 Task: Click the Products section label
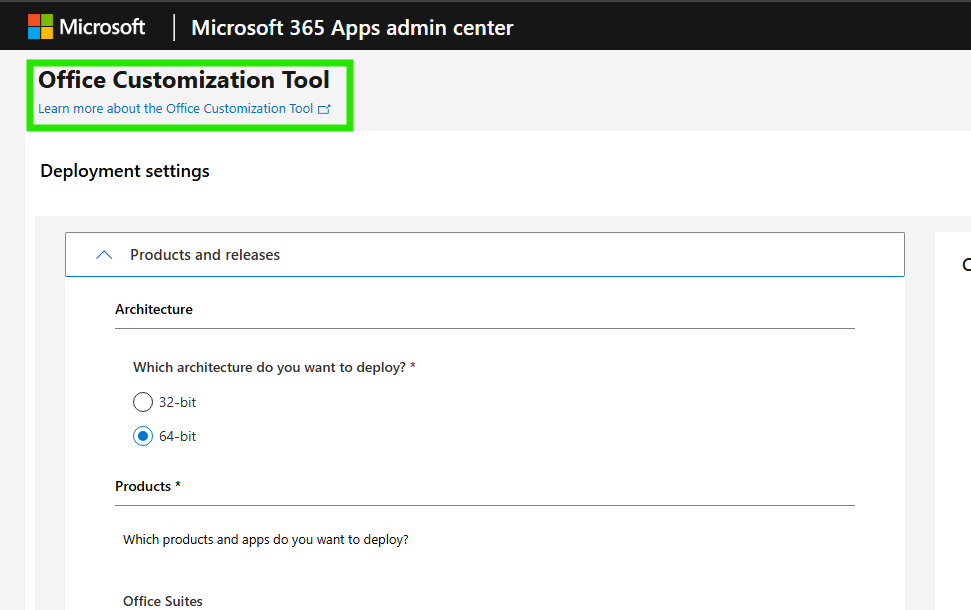[x=143, y=486]
